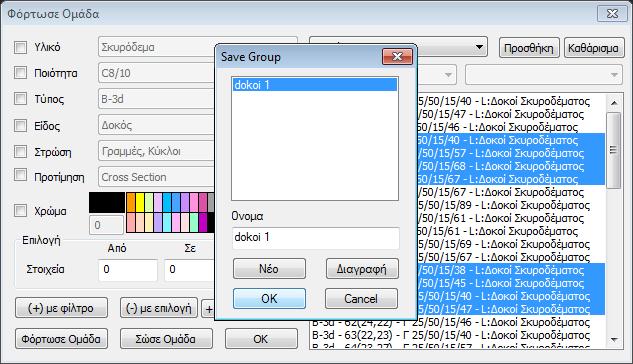
Task: Close the Save Group dialog
Action: click(x=397, y=56)
